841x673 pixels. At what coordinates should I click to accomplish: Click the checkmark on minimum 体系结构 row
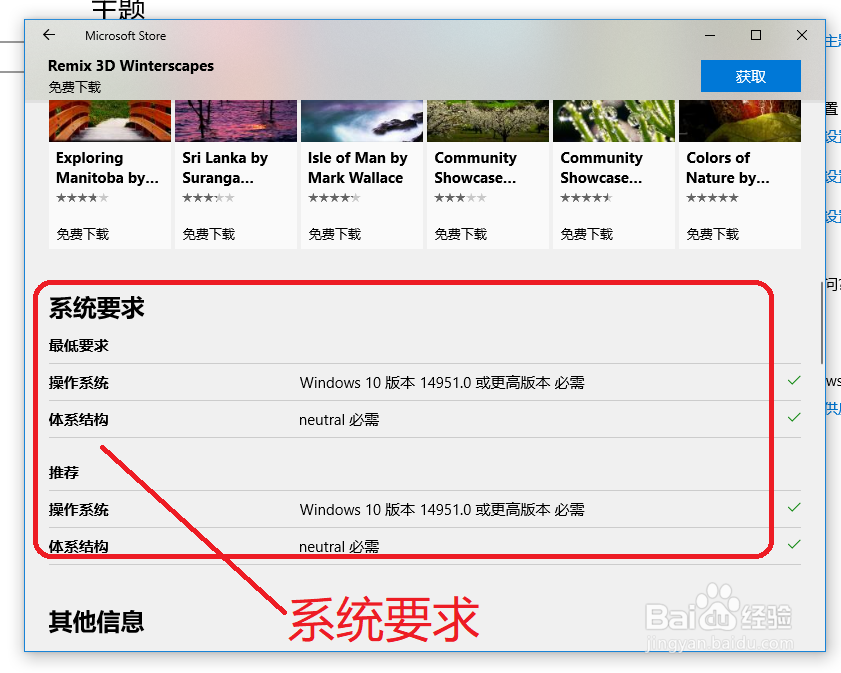pyautogui.click(x=794, y=417)
